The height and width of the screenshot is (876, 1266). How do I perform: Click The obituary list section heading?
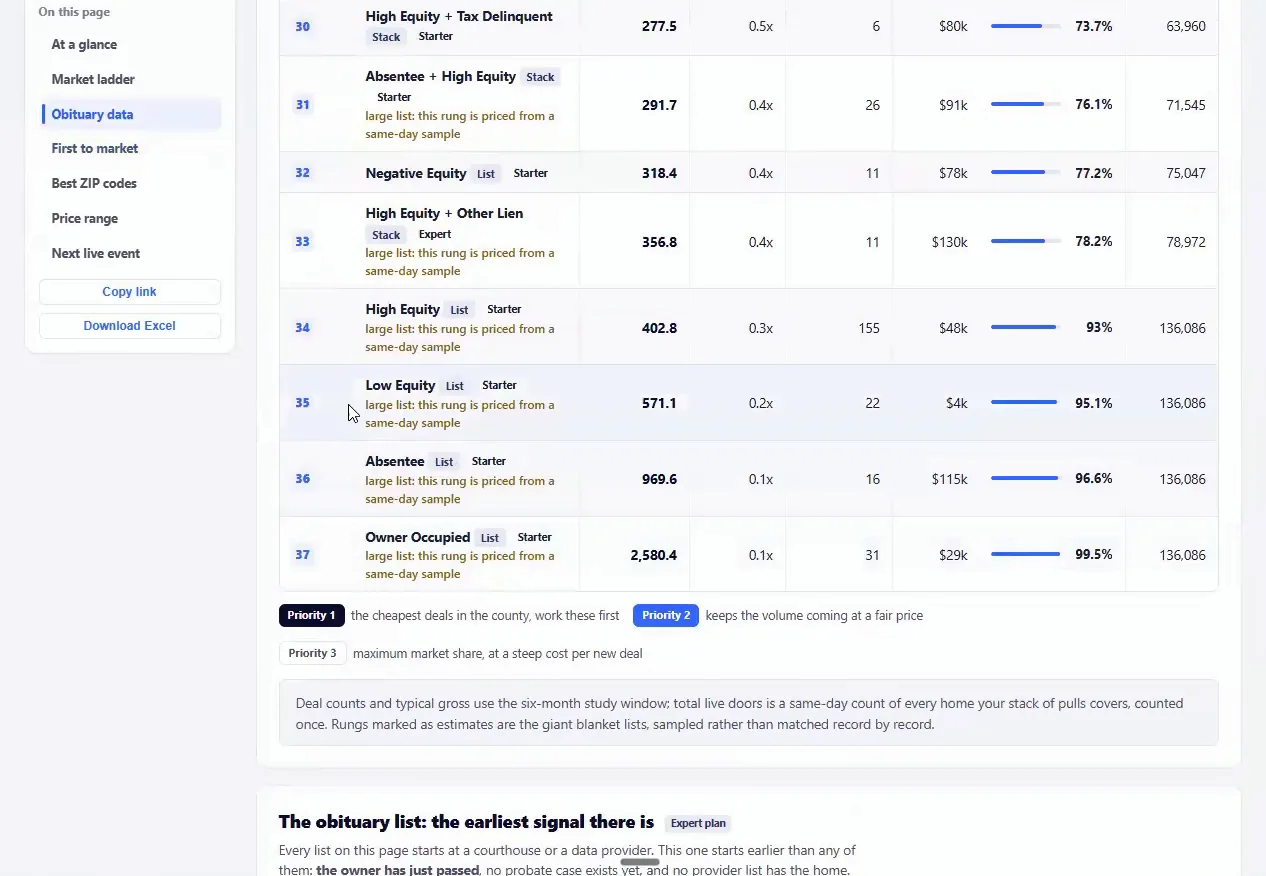click(466, 822)
